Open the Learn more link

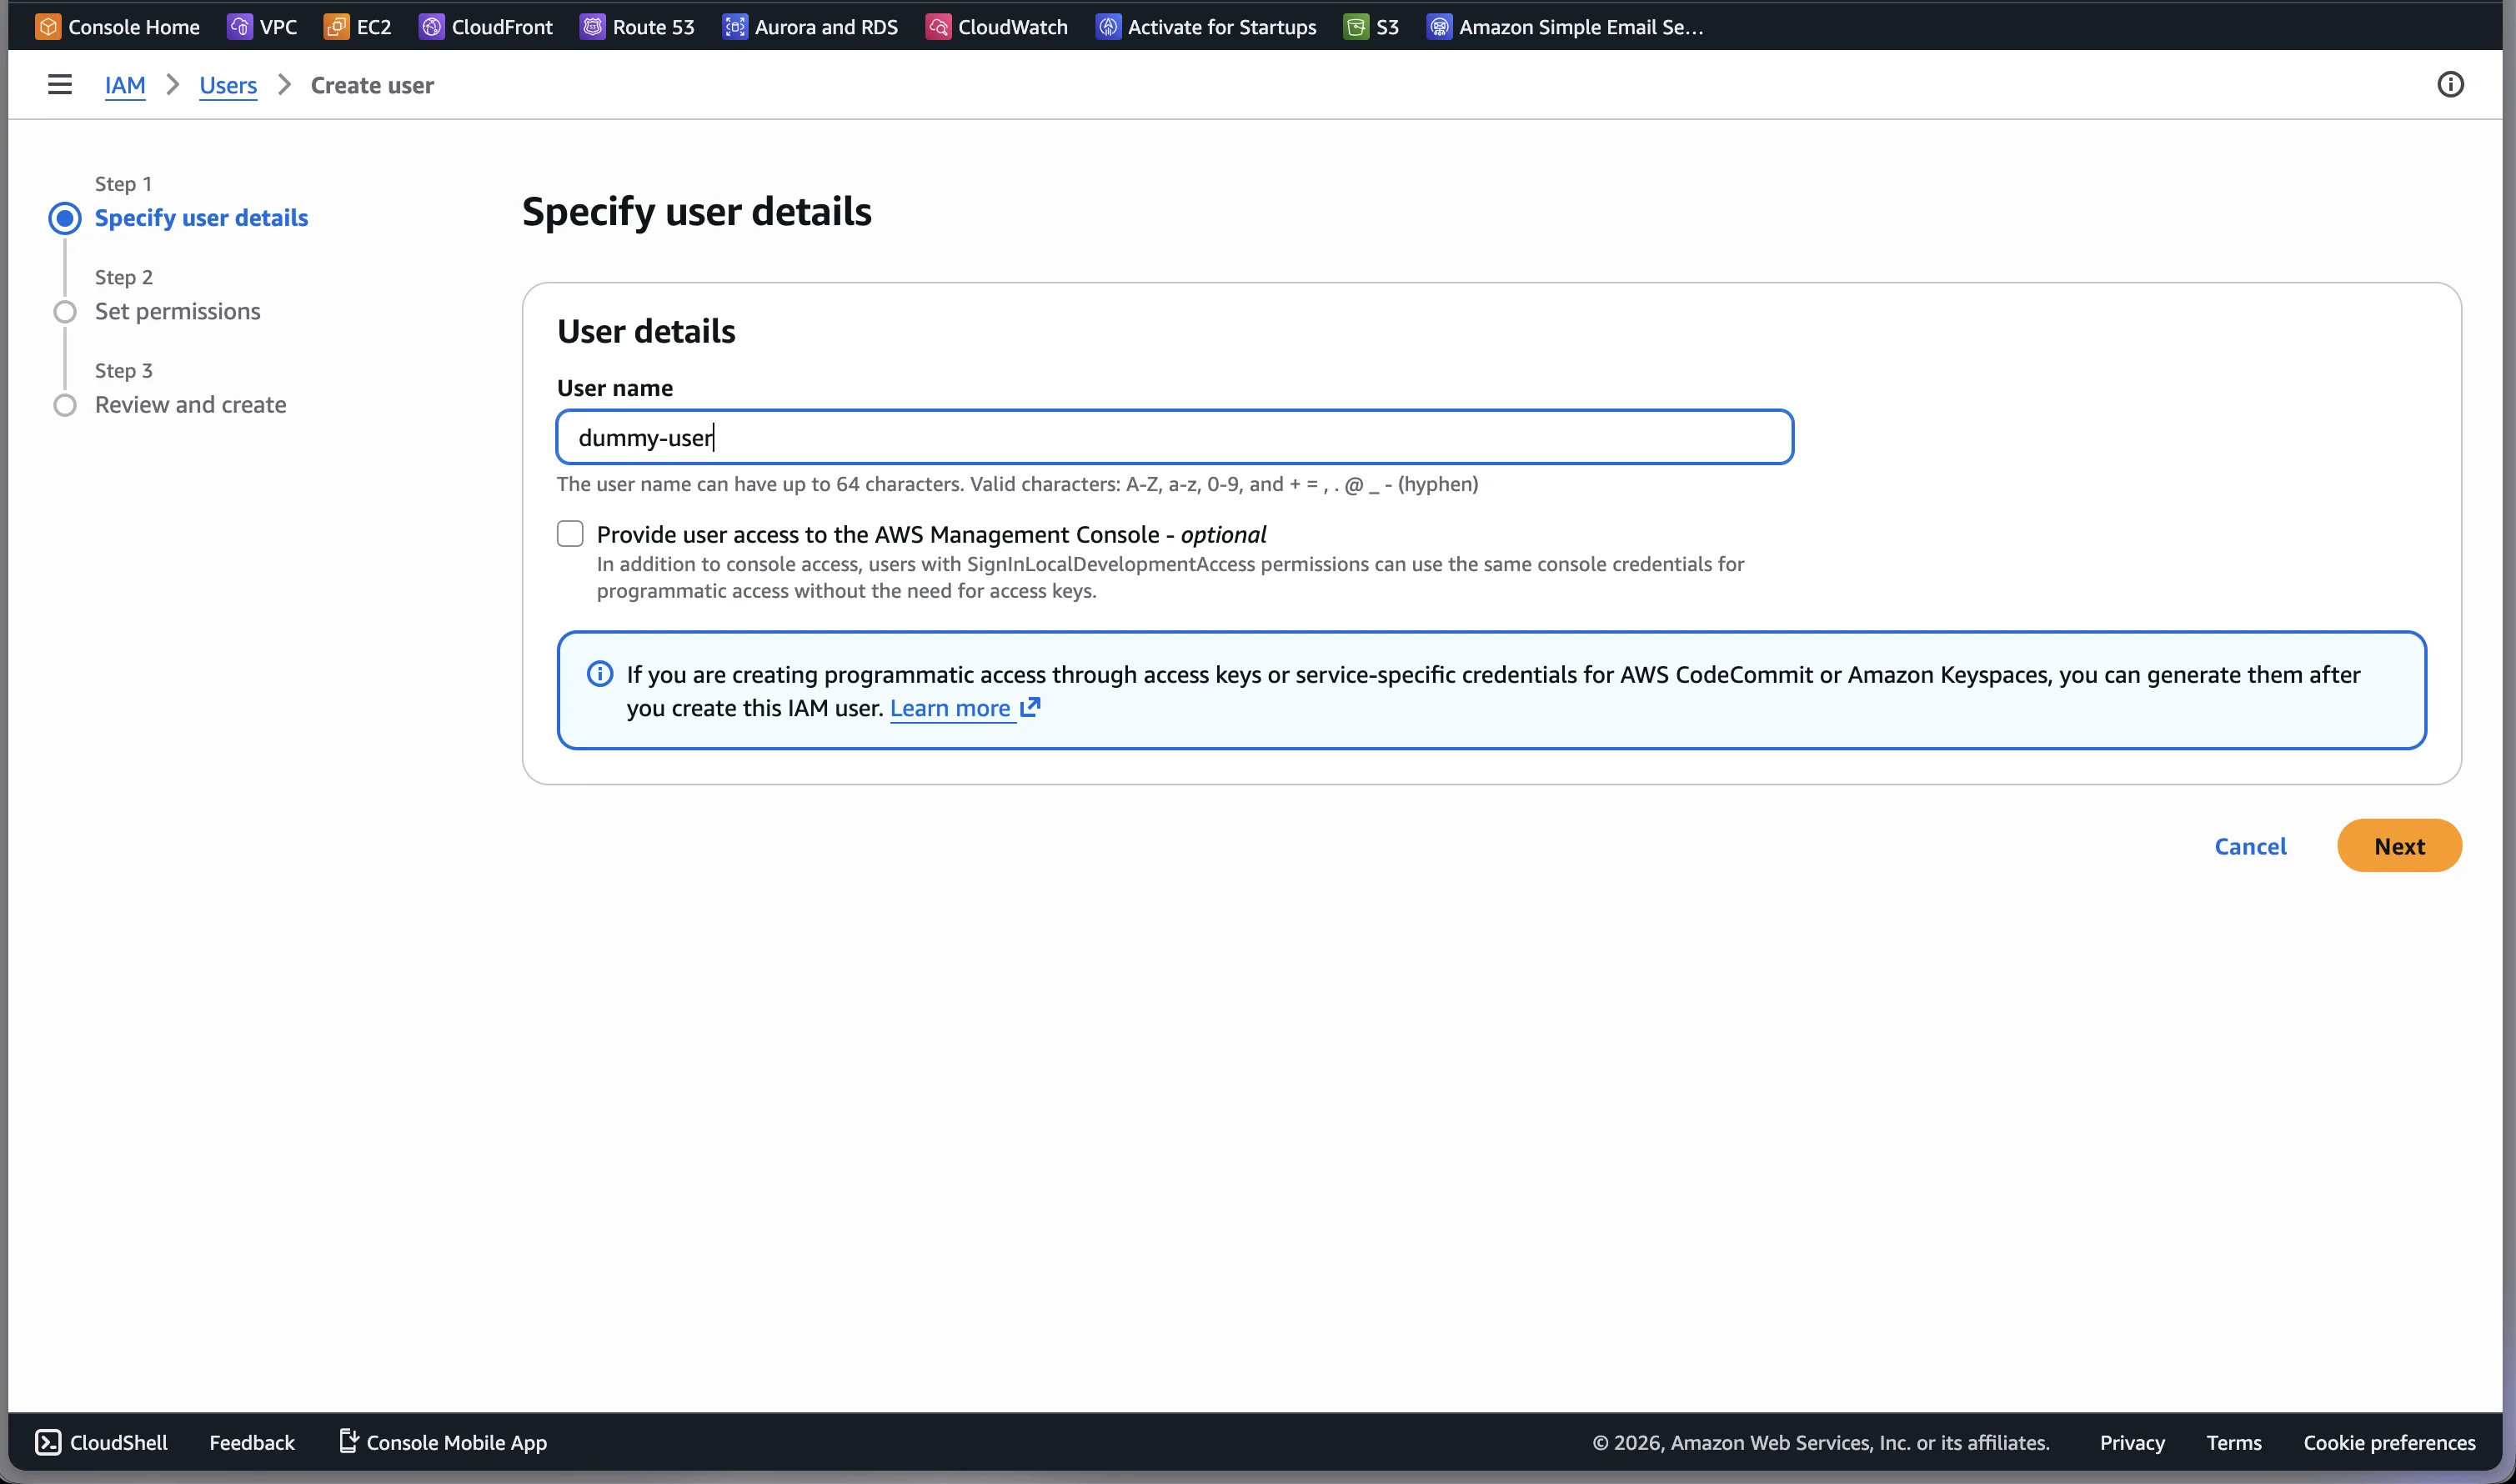pos(951,708)
